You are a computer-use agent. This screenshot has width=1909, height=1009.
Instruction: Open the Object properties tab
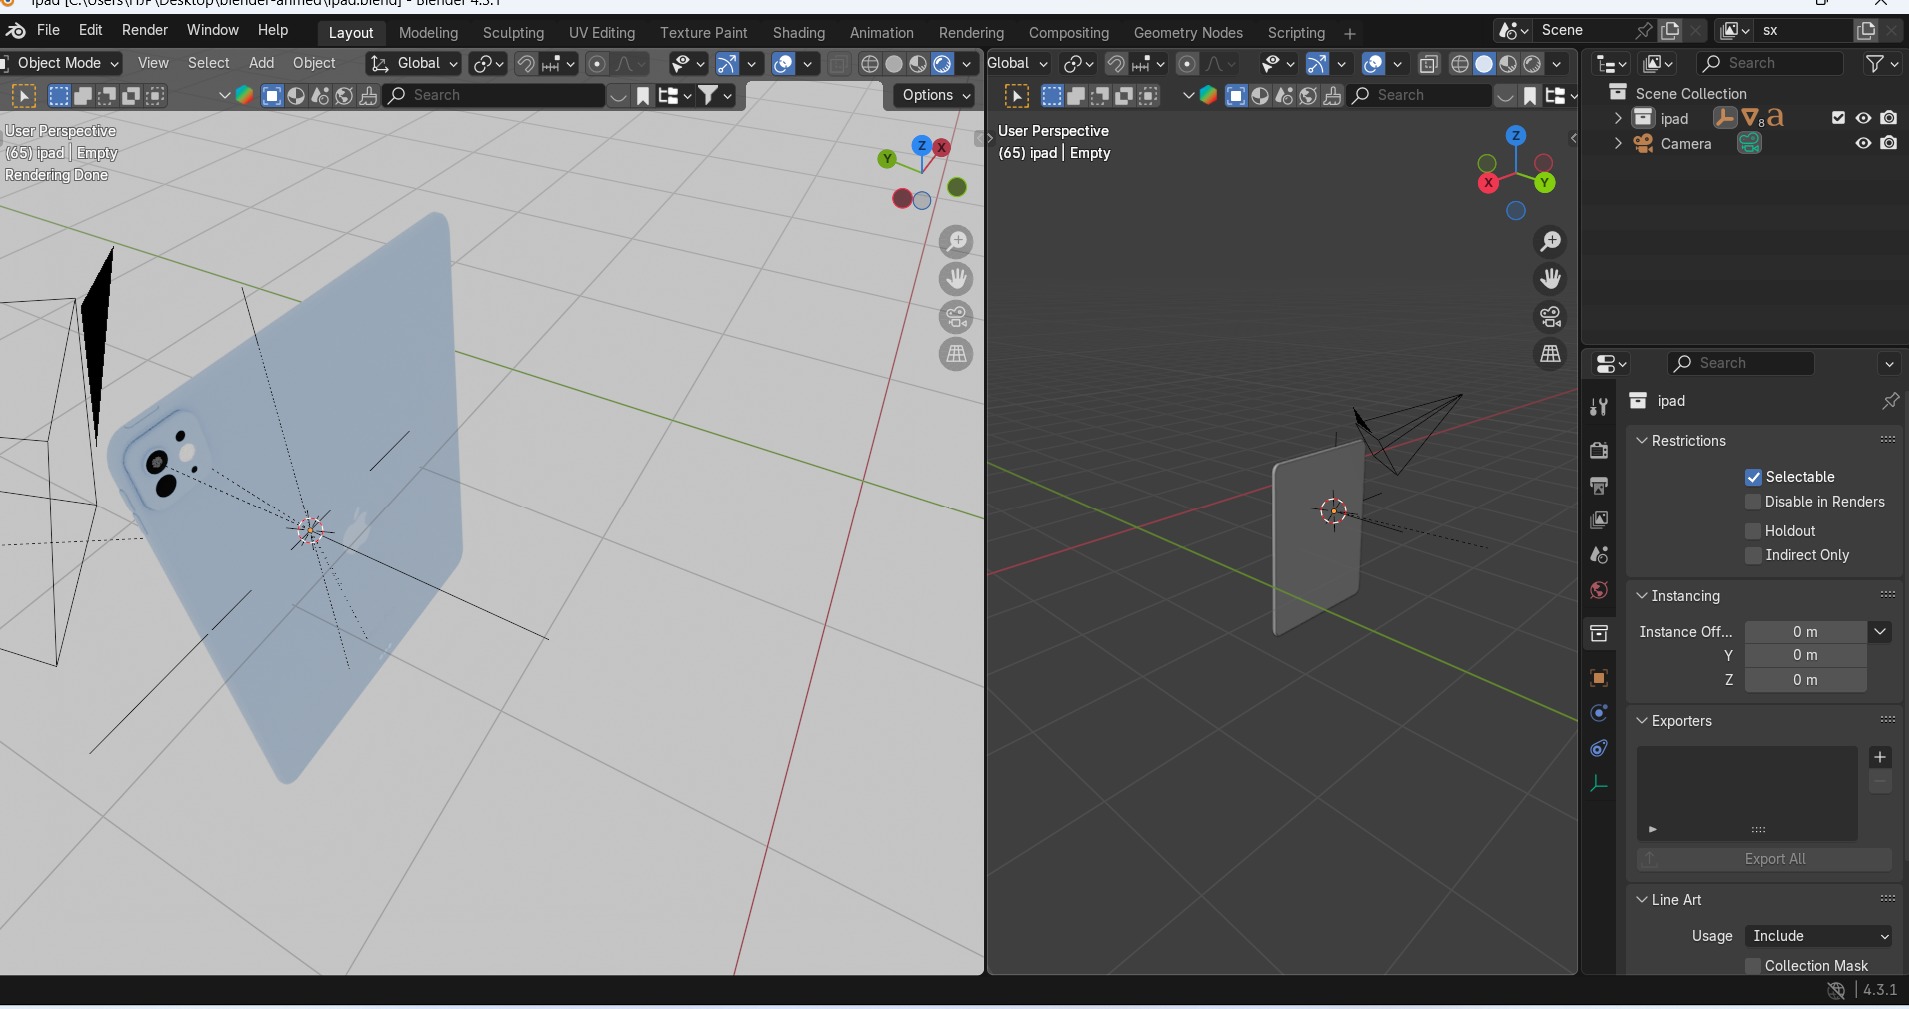coord(1599,678)
